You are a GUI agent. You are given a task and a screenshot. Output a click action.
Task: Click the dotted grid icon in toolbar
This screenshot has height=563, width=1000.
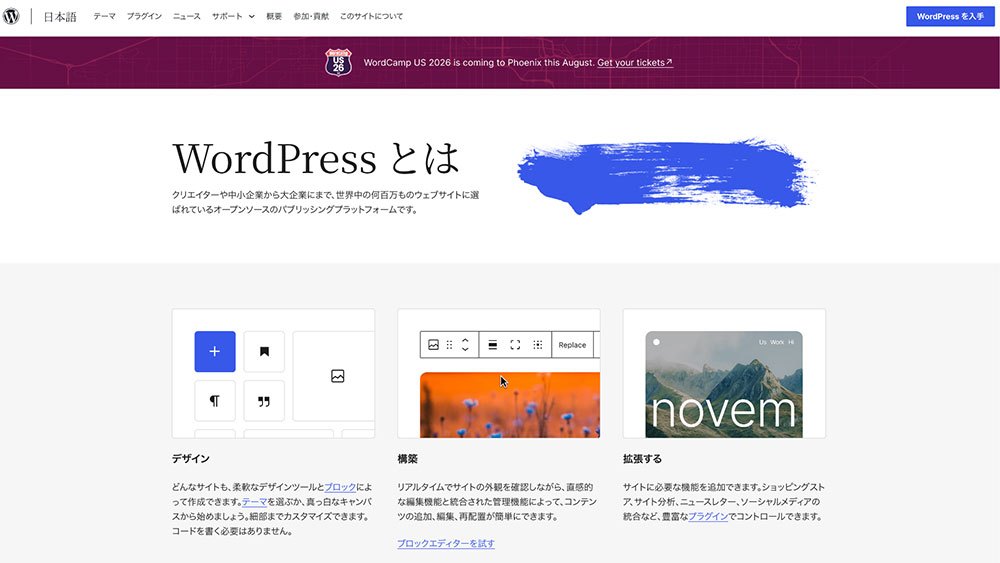coord(538,345)
